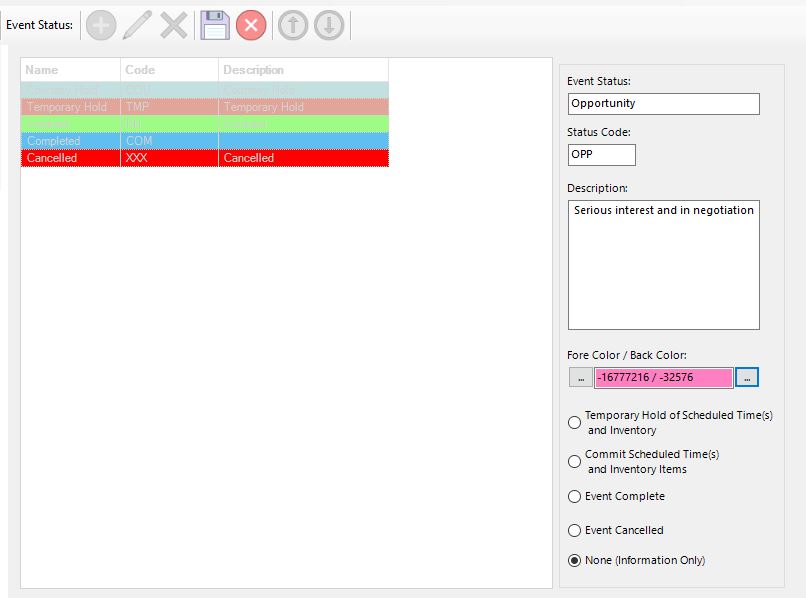Move status up with up arrow icon

pyautogui.click(x=292, y=25)
